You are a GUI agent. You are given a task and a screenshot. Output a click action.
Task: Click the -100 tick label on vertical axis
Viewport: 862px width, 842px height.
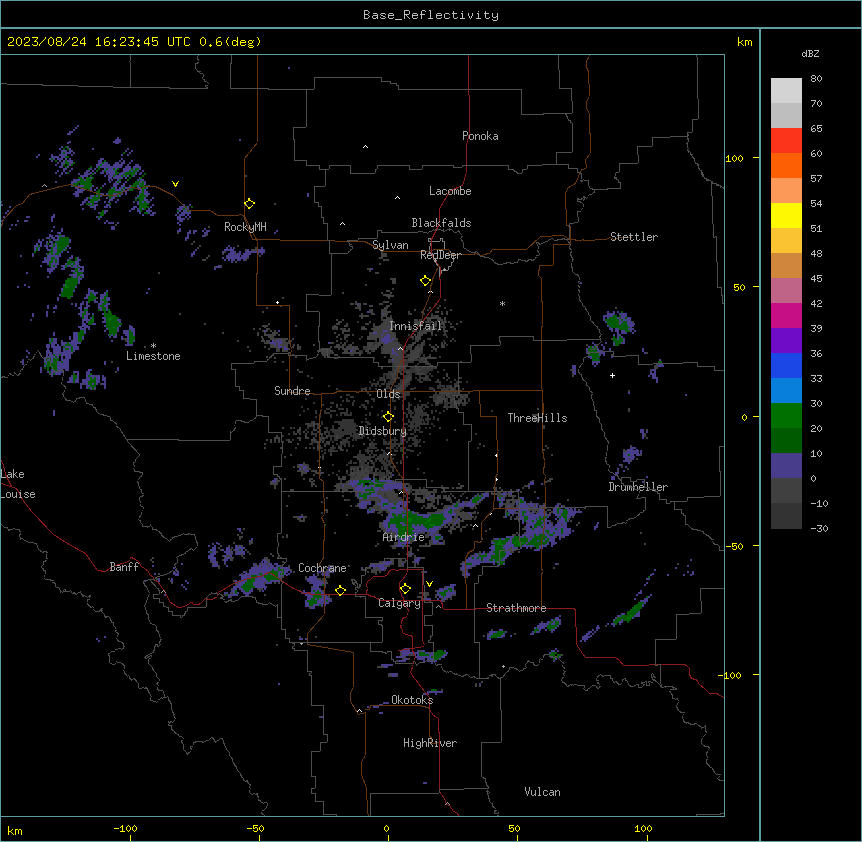[x=731, y=675]
